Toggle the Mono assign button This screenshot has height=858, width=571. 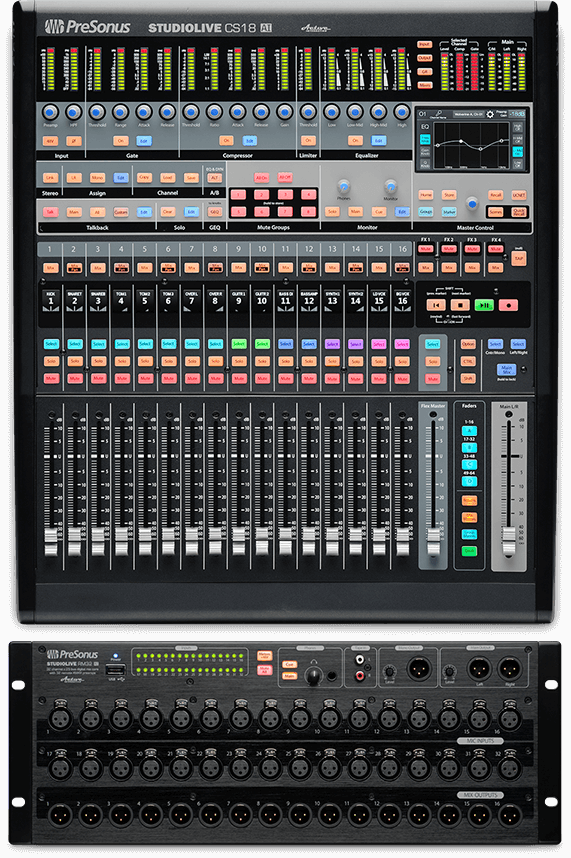click(97, 178)
